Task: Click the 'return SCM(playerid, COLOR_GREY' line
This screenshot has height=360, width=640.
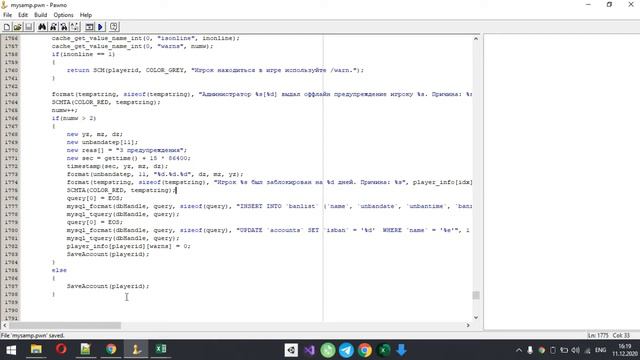Action: tap(215, 70)
